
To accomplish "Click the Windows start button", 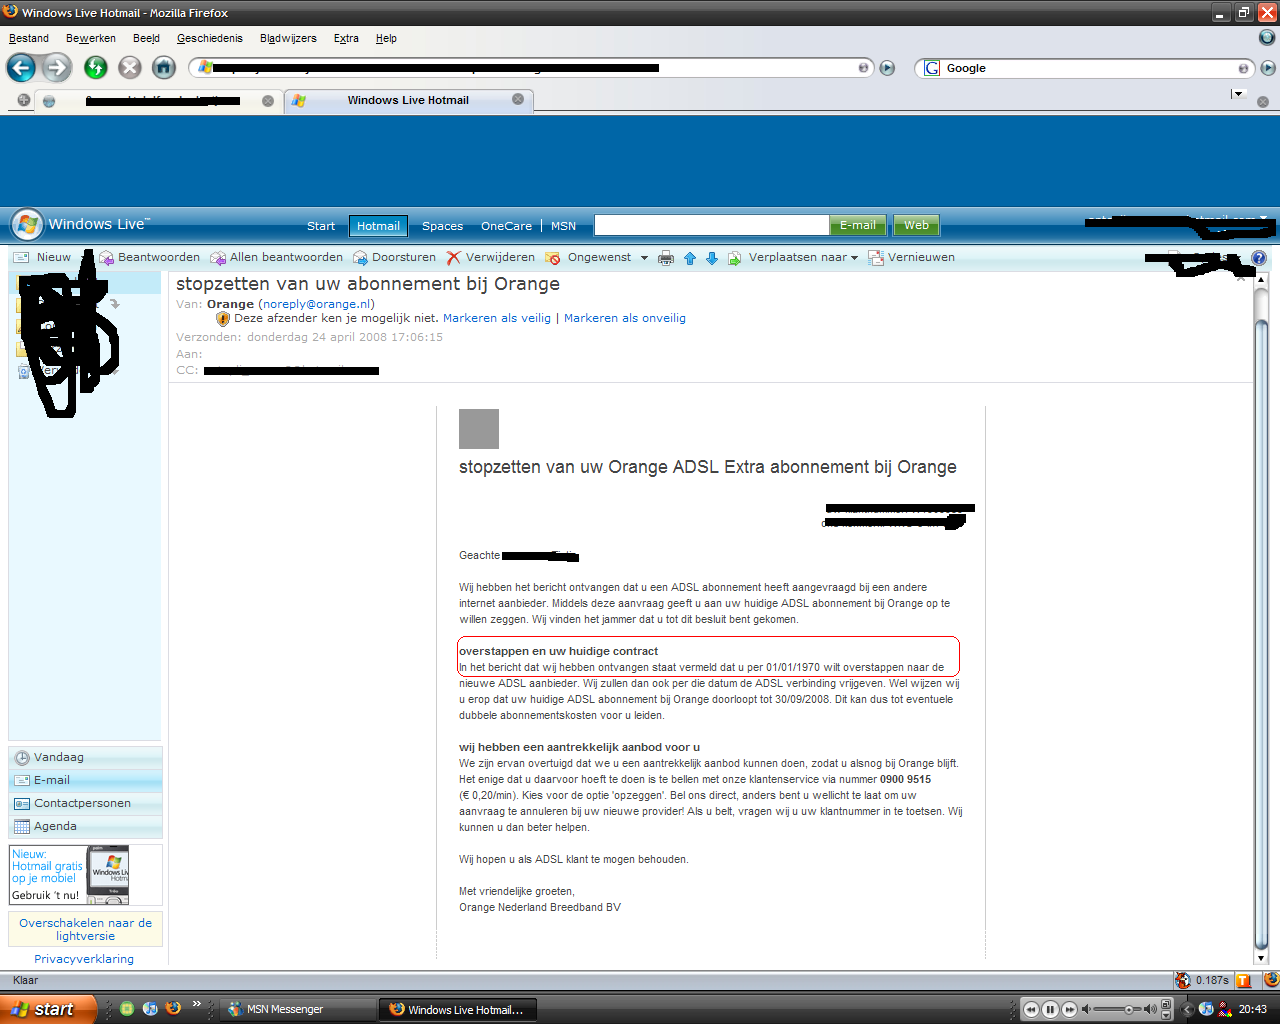I will point(49,1009).
